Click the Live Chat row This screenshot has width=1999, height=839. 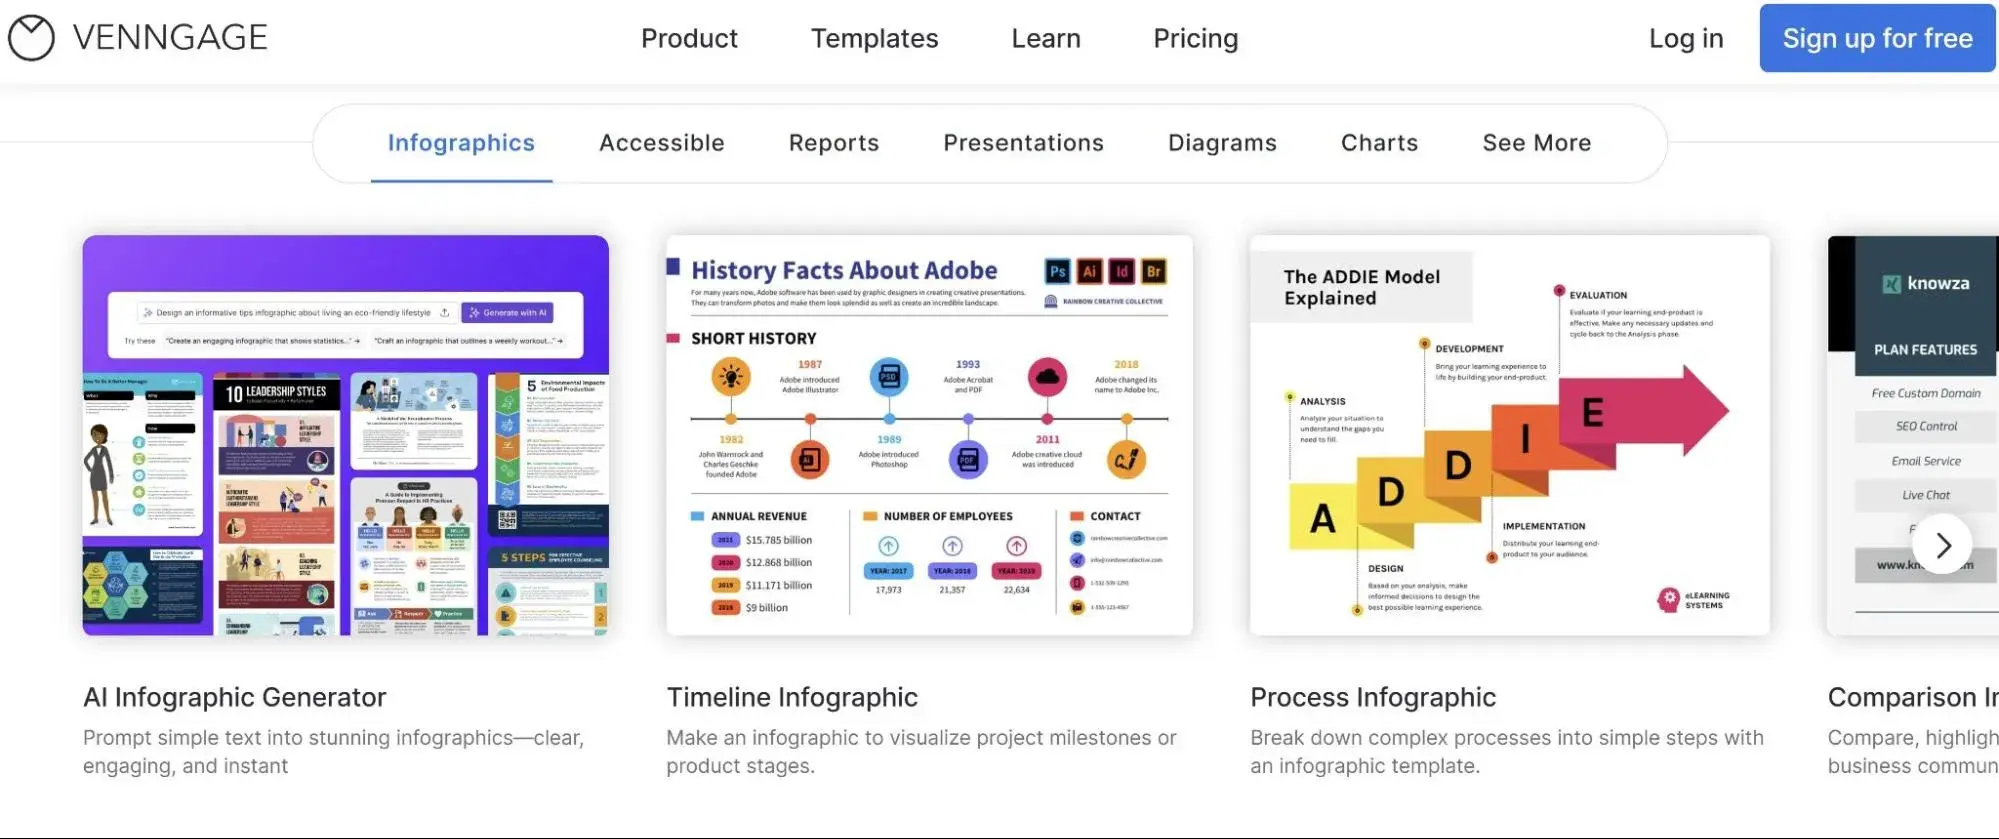coord(1926,495)
